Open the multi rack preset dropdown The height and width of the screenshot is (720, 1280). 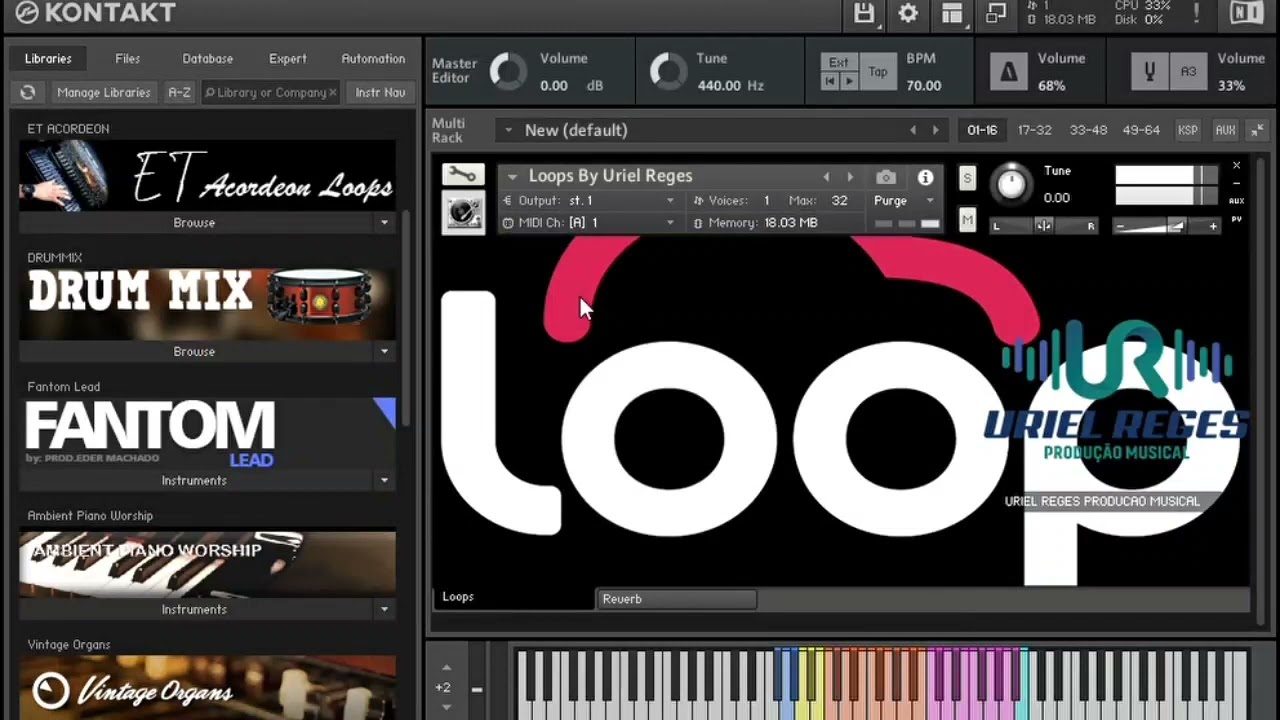click(508, 130)
